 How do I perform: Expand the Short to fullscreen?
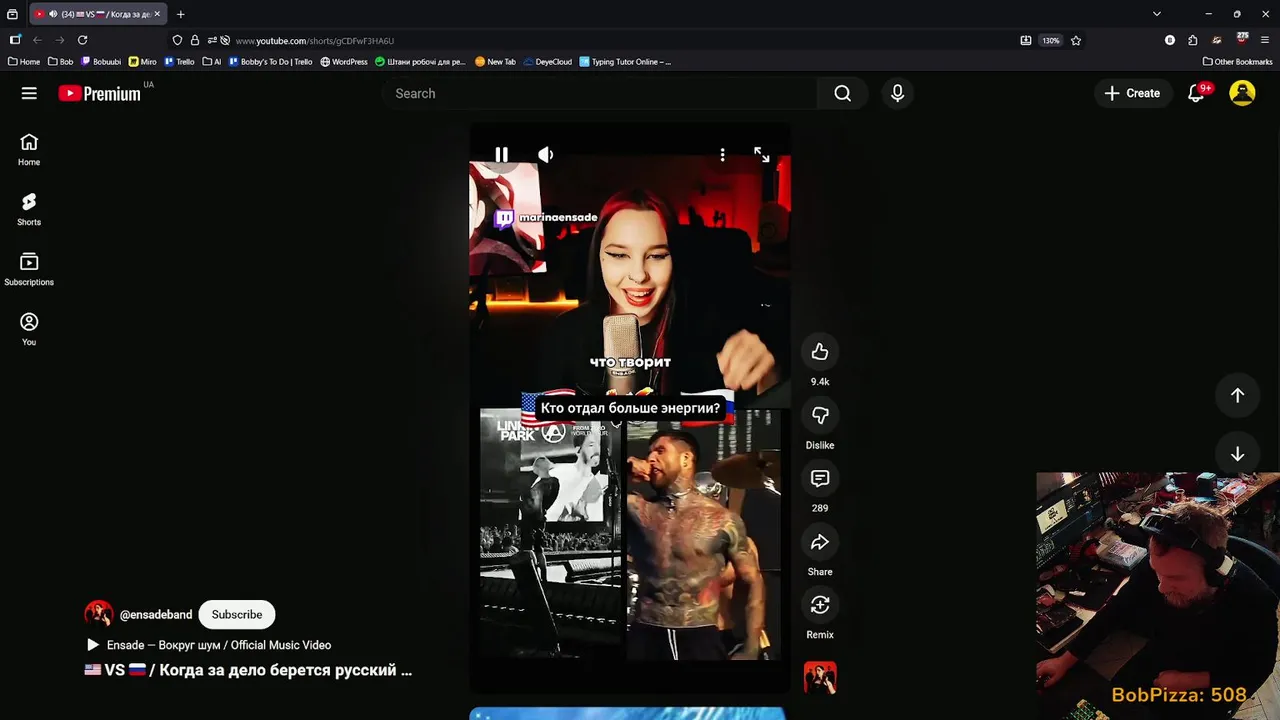point(762,154)
